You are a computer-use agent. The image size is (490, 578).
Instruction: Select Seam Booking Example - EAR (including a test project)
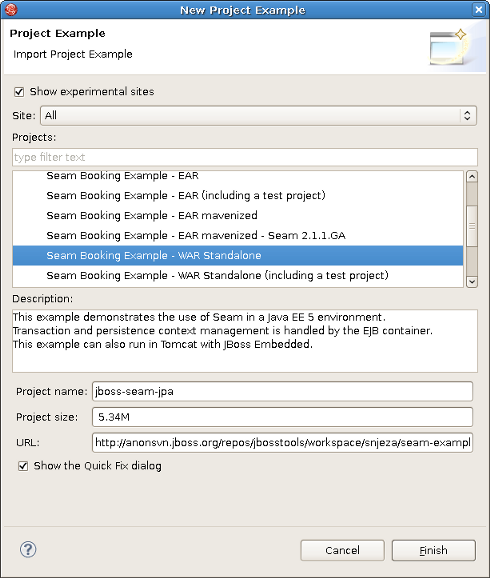(238, 195)
